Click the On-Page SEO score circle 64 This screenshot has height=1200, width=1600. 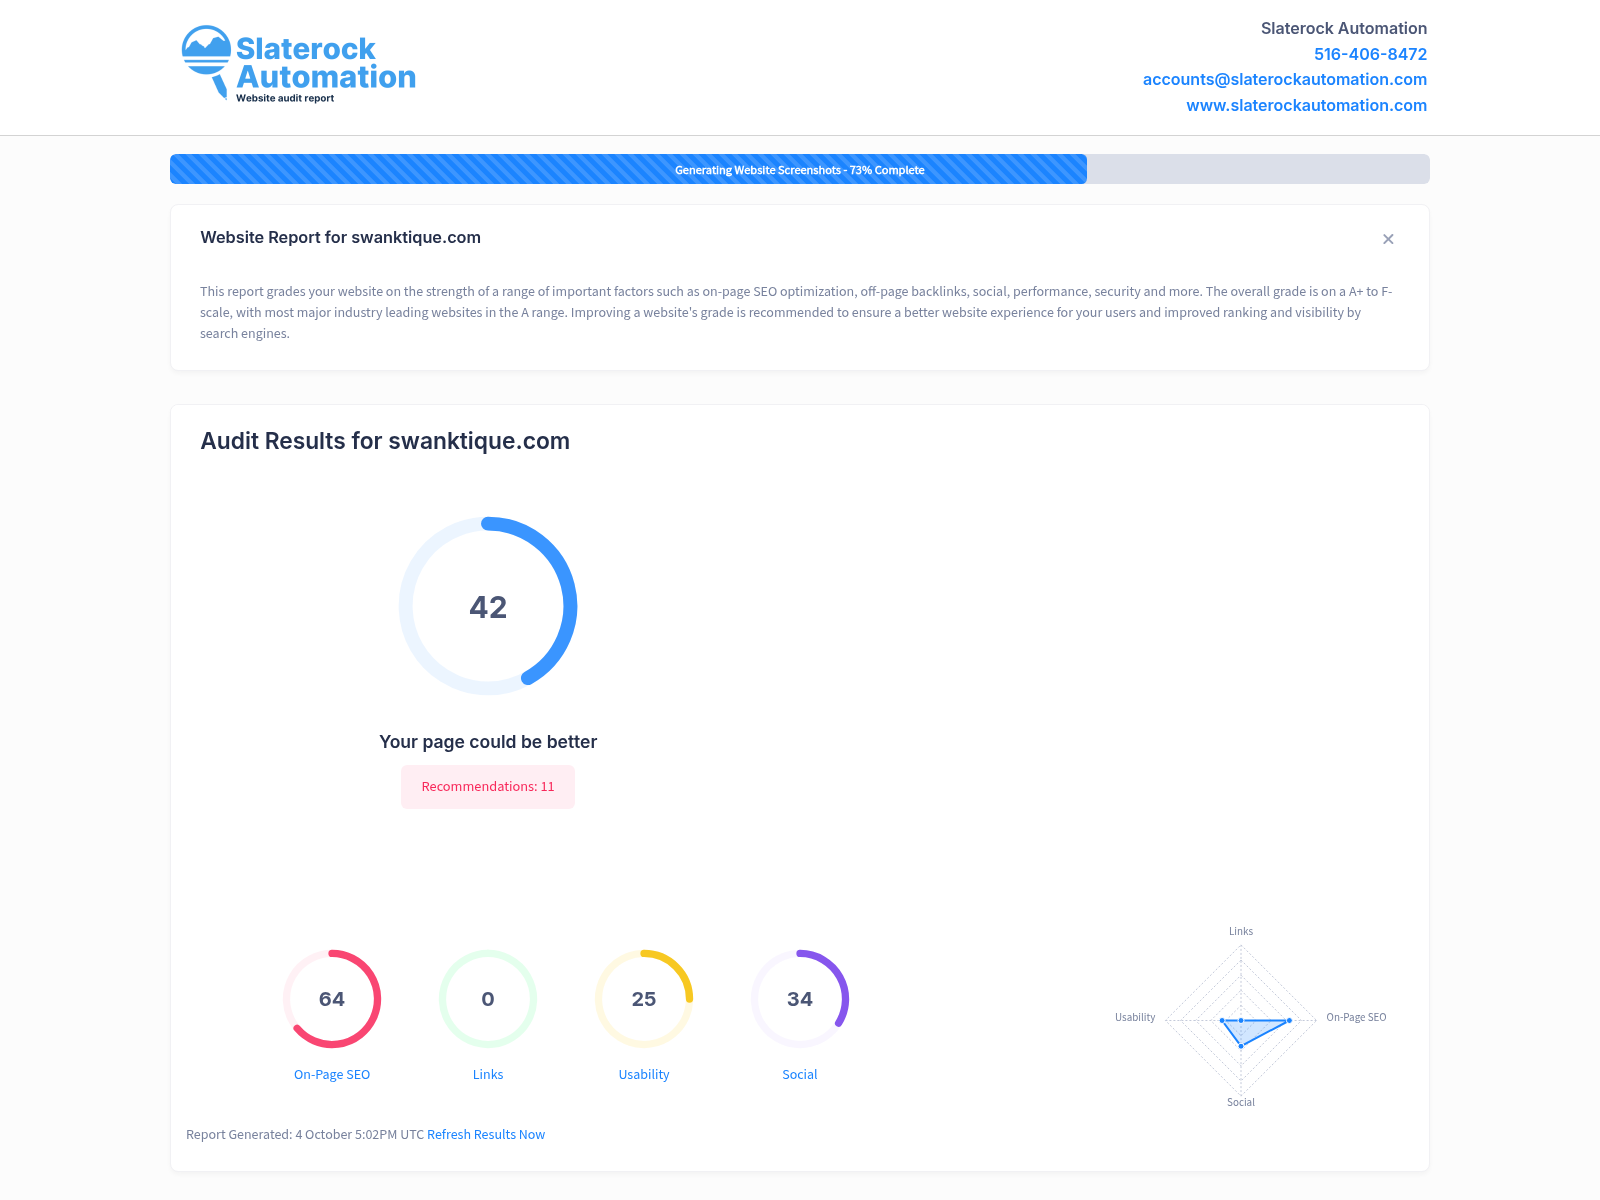pos(332,999)
